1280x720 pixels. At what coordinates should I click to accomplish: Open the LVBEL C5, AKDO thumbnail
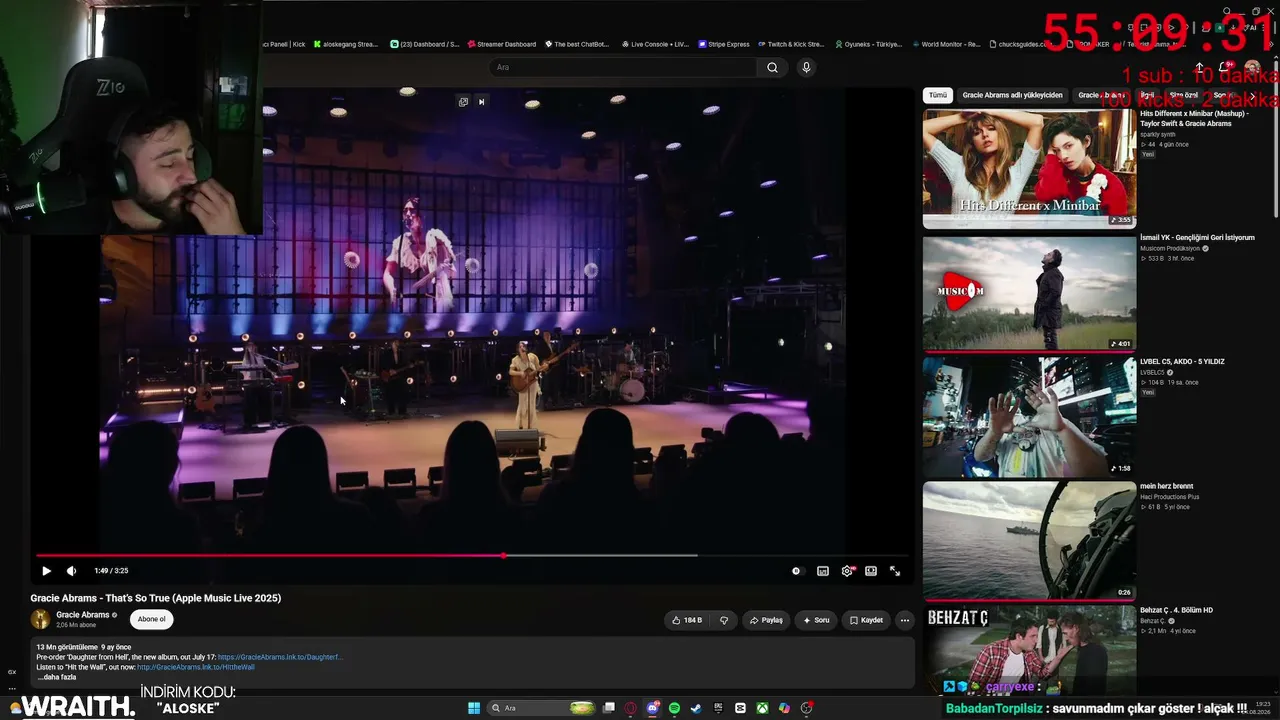coord(1029,417)
